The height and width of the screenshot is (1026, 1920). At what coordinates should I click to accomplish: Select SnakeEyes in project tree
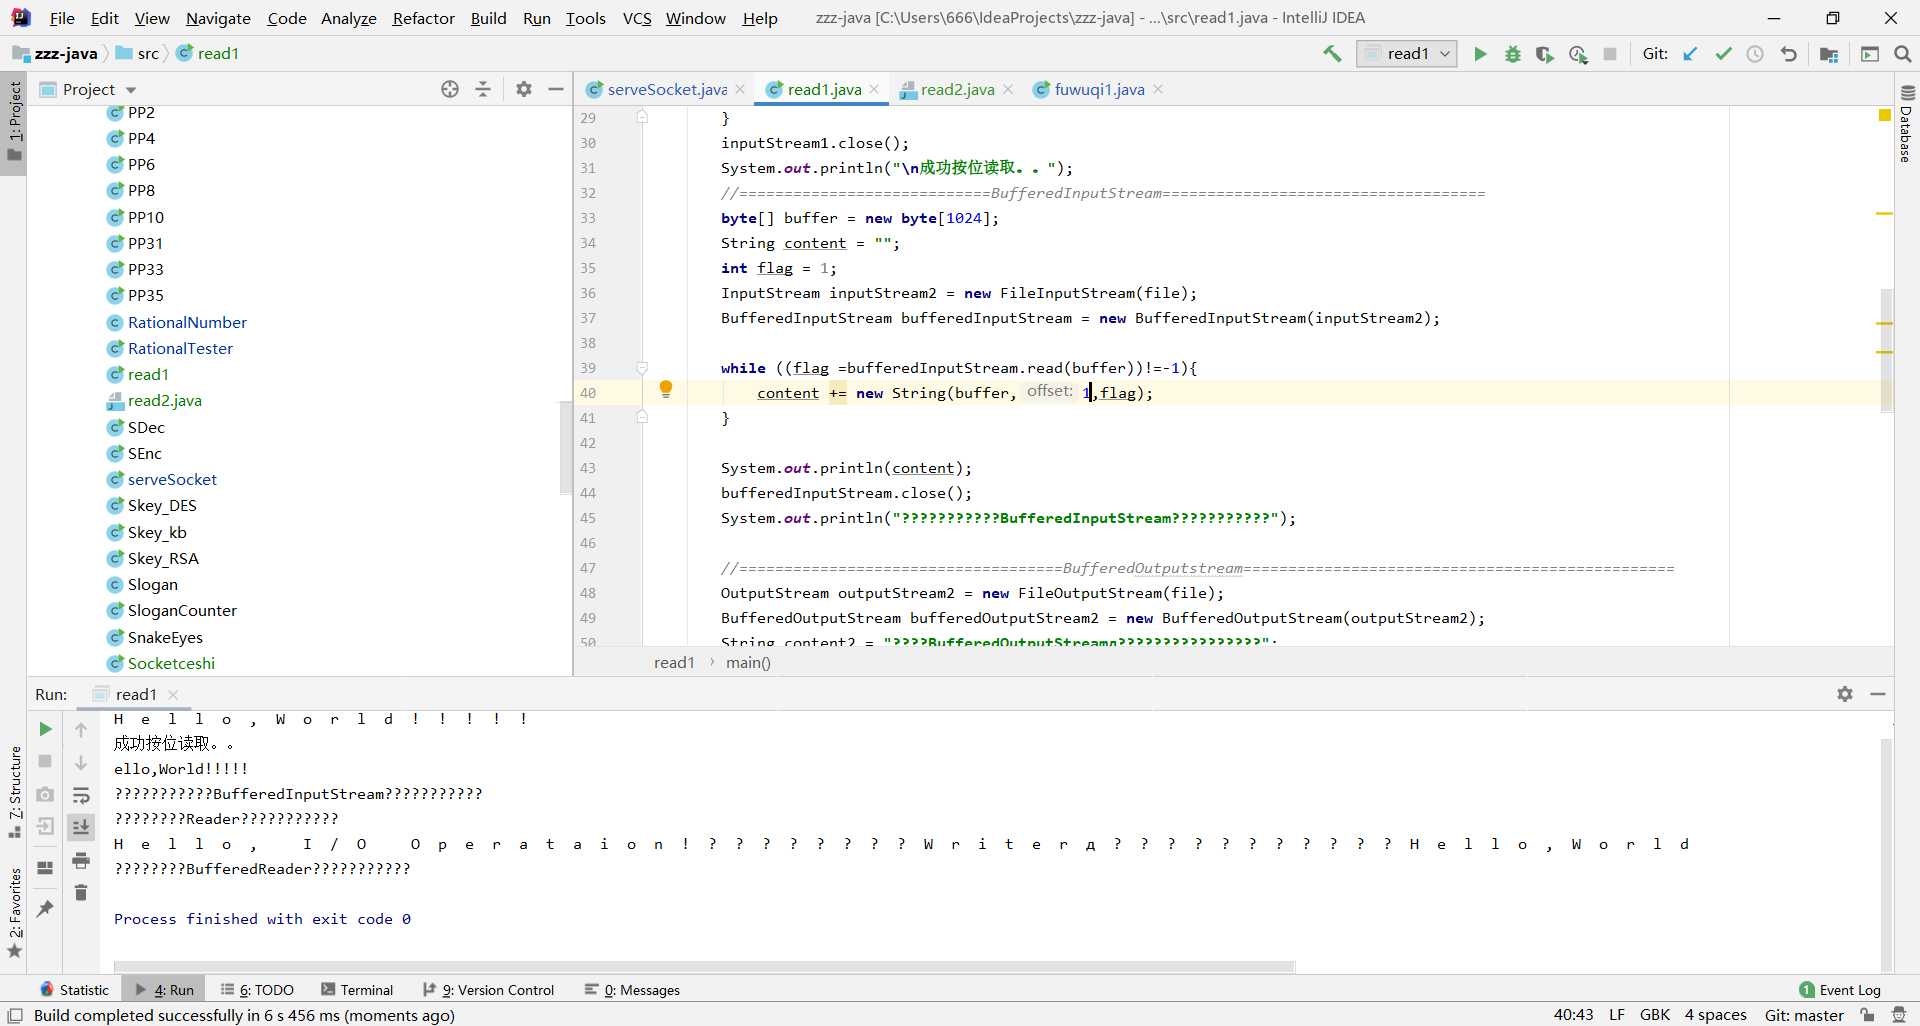(x=165, y=637)
